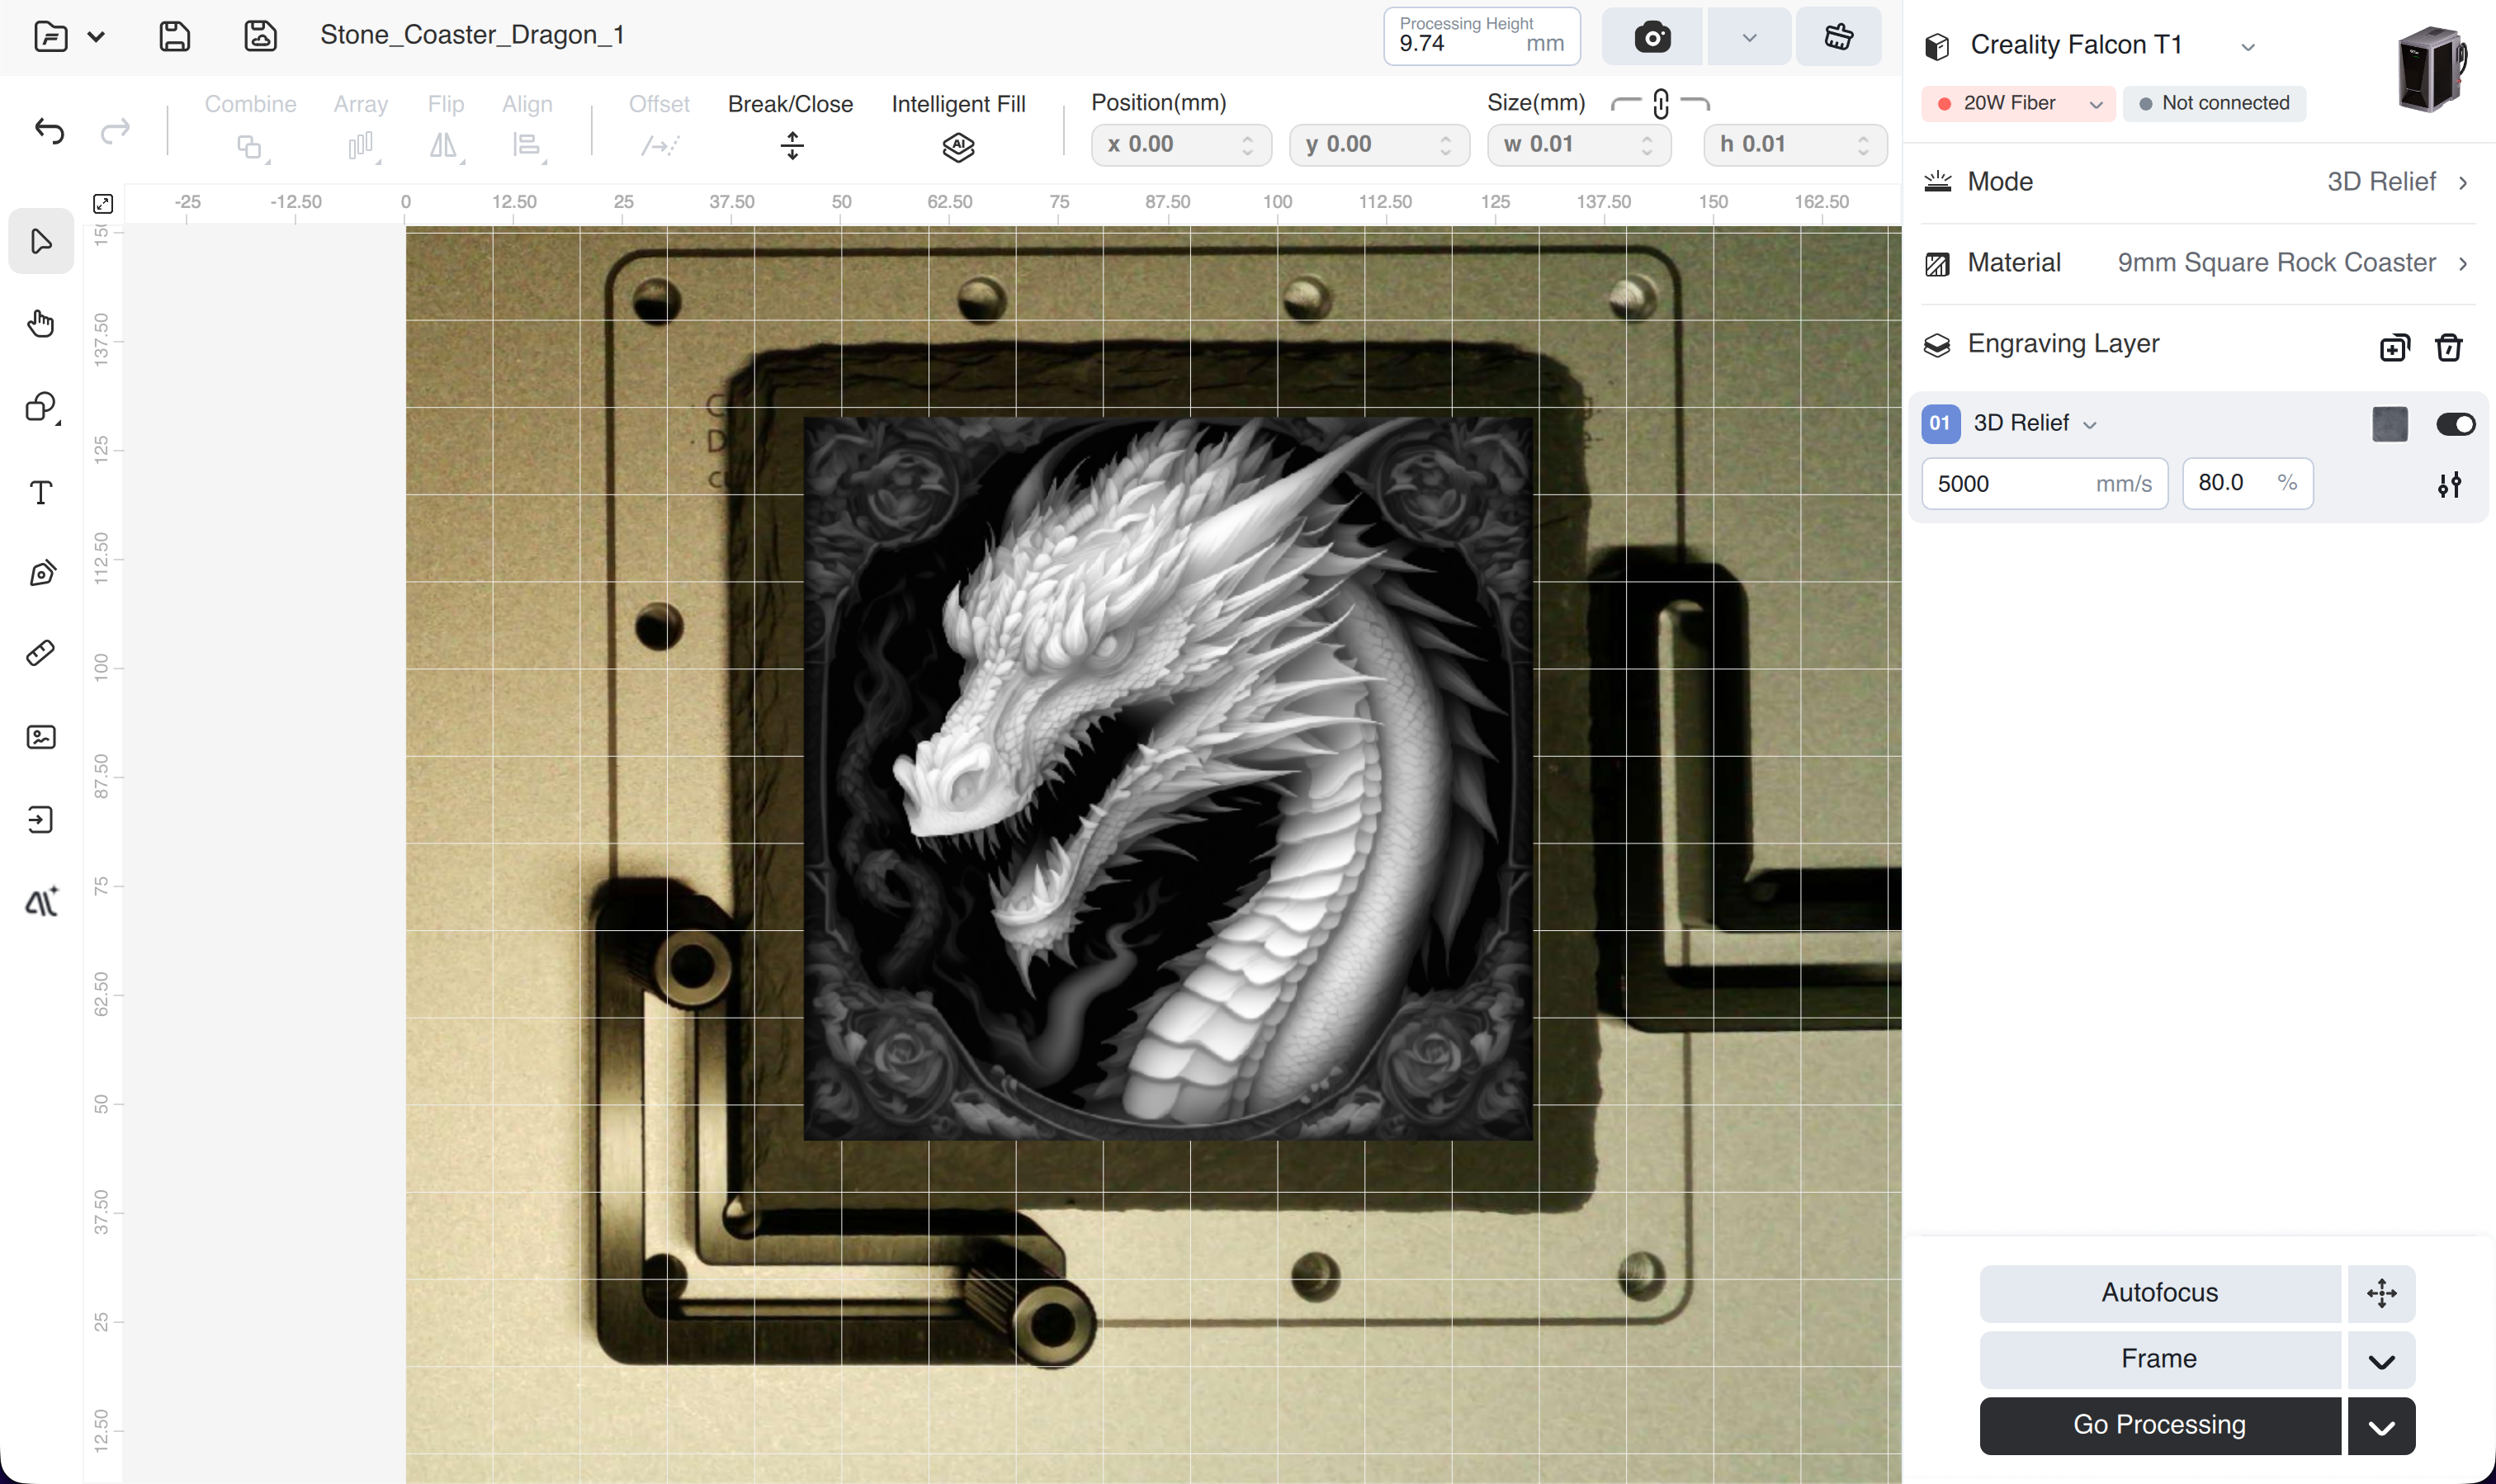The height and width of the screenshot is (1484, 2496).
Task: Click the Processing Height input field
Action: (x=1482, y=37)
